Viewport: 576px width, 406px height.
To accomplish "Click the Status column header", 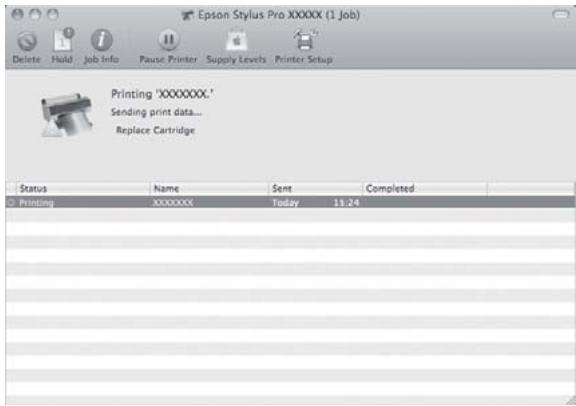I will [x=83, y=188].
